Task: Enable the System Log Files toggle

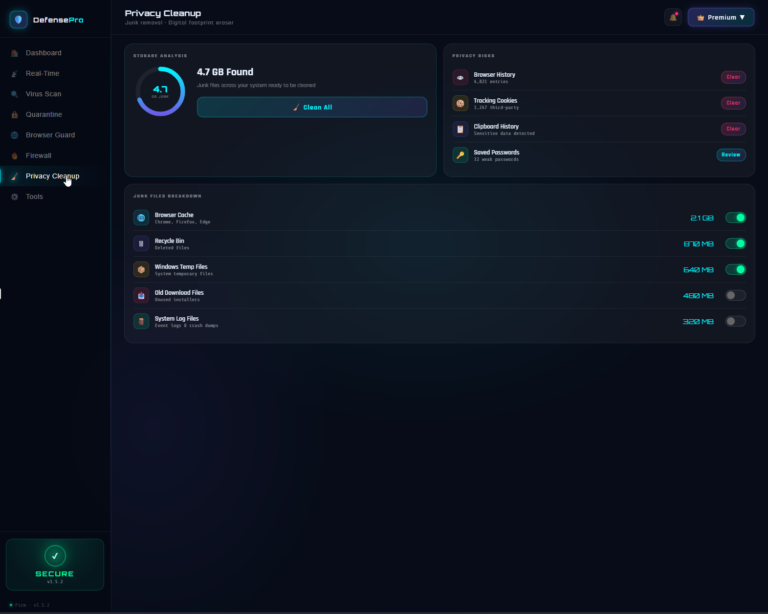Action: 735,322
